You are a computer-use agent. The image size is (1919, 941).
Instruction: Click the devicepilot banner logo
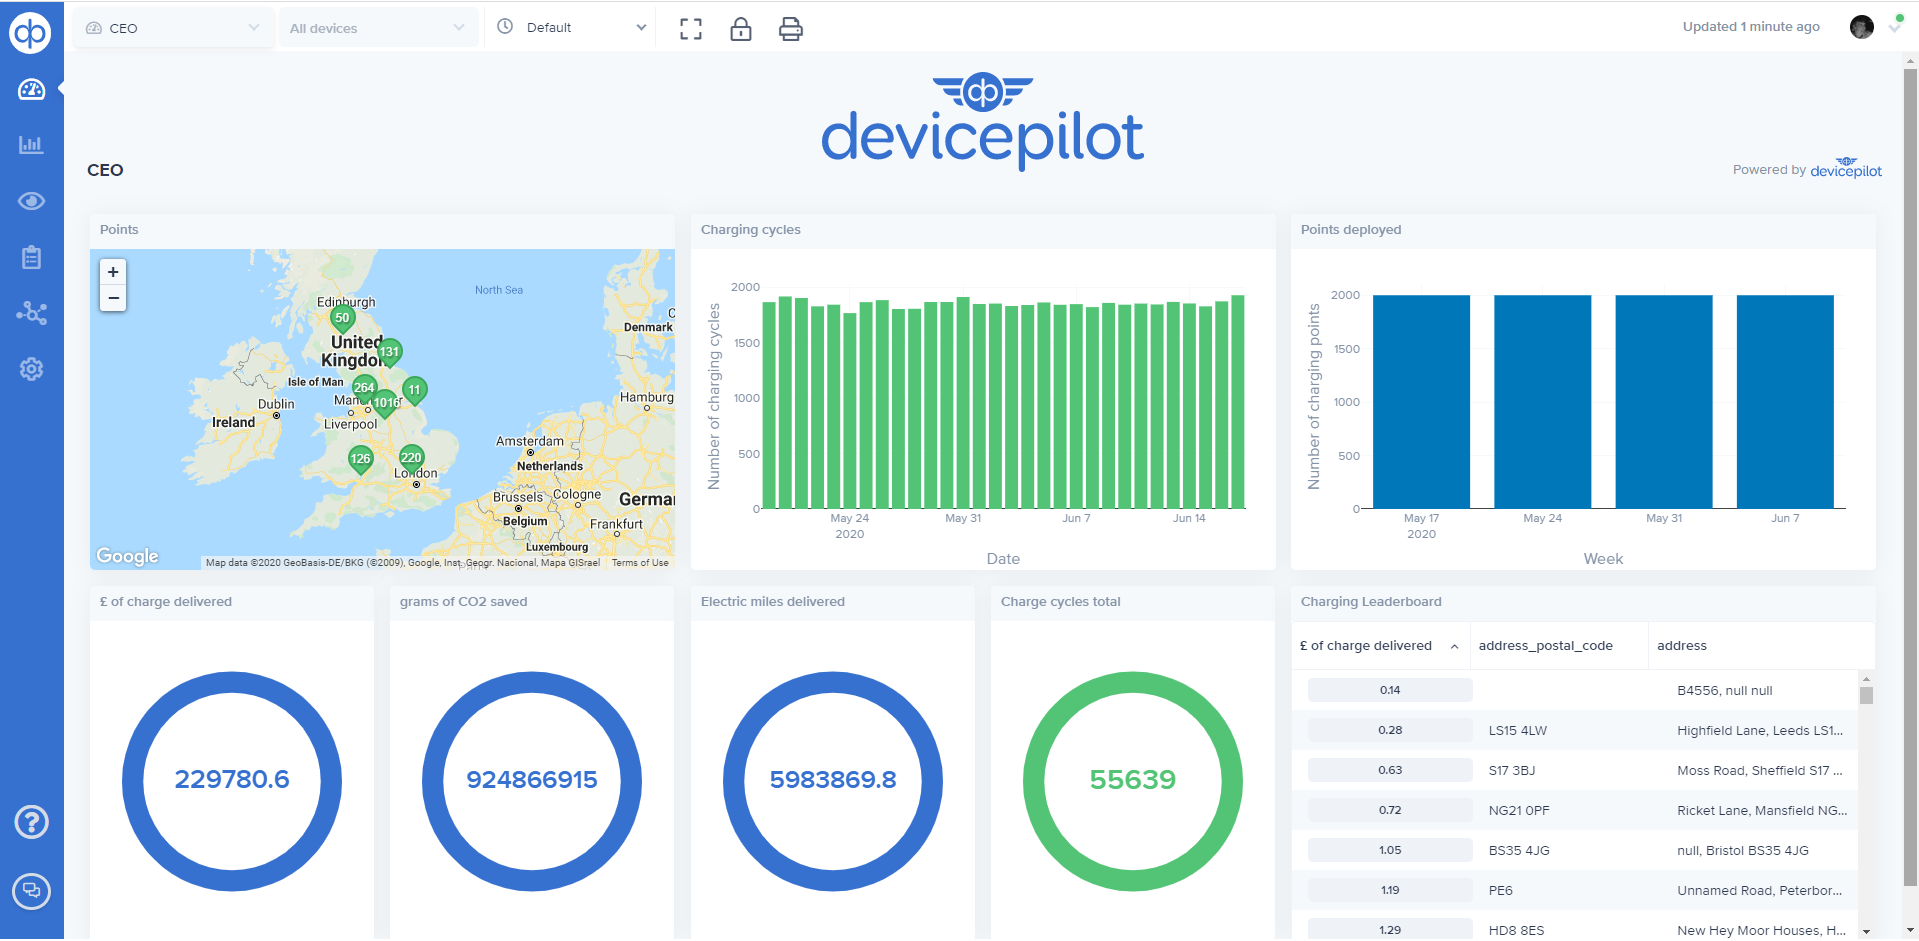point(983,120)
